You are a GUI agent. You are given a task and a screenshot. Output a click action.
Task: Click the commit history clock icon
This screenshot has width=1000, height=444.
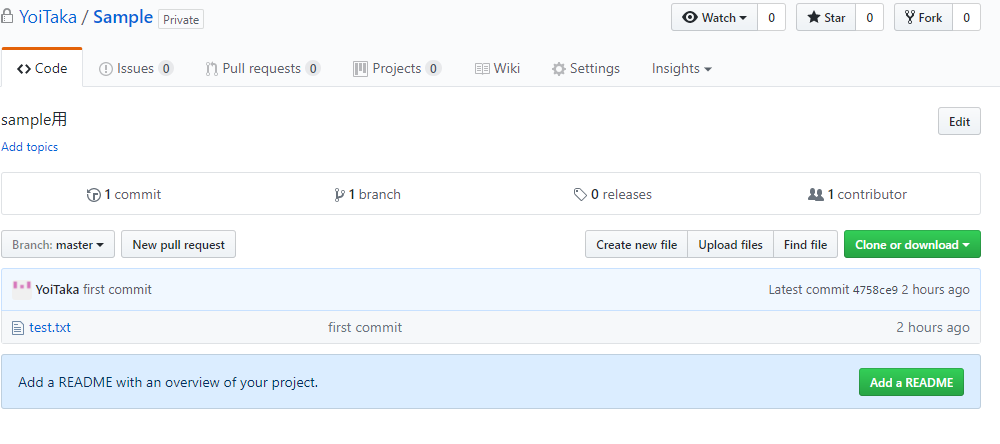[x=94, y=195]
